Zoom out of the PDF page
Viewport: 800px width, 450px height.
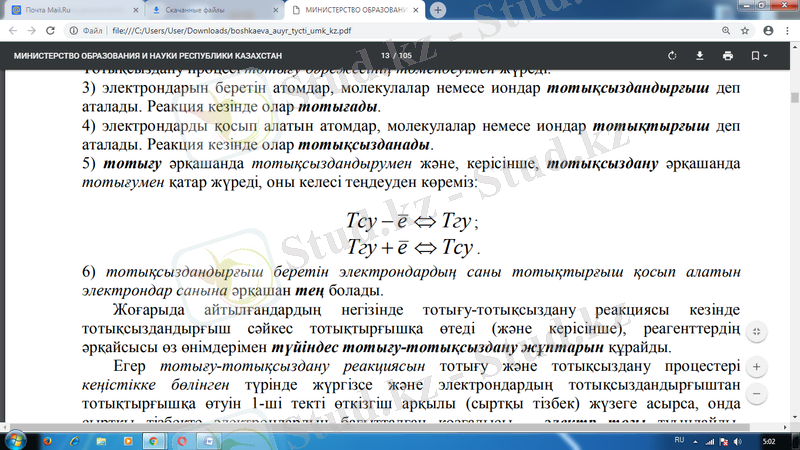tap(757, 394)
